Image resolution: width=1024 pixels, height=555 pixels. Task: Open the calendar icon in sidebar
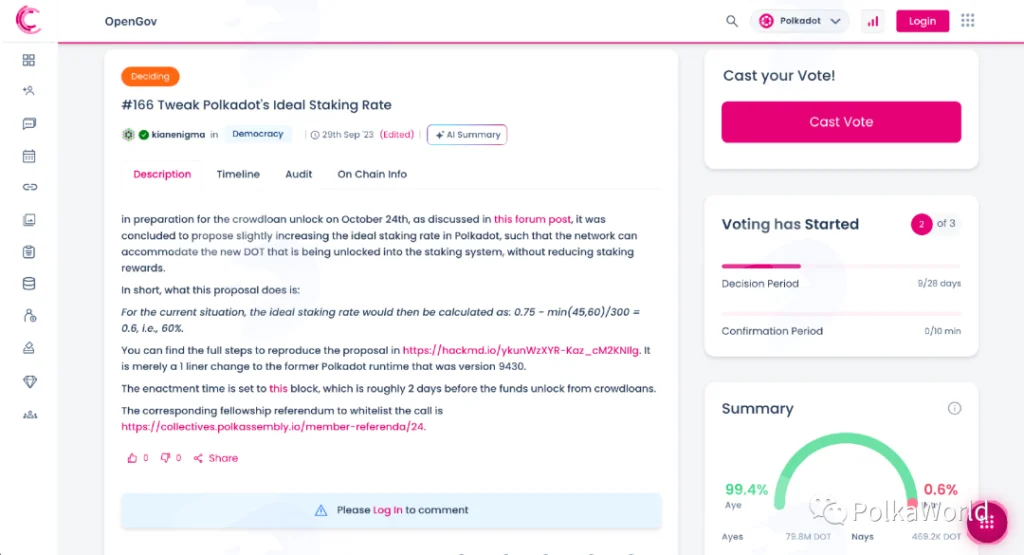click(x=29, y=156)
